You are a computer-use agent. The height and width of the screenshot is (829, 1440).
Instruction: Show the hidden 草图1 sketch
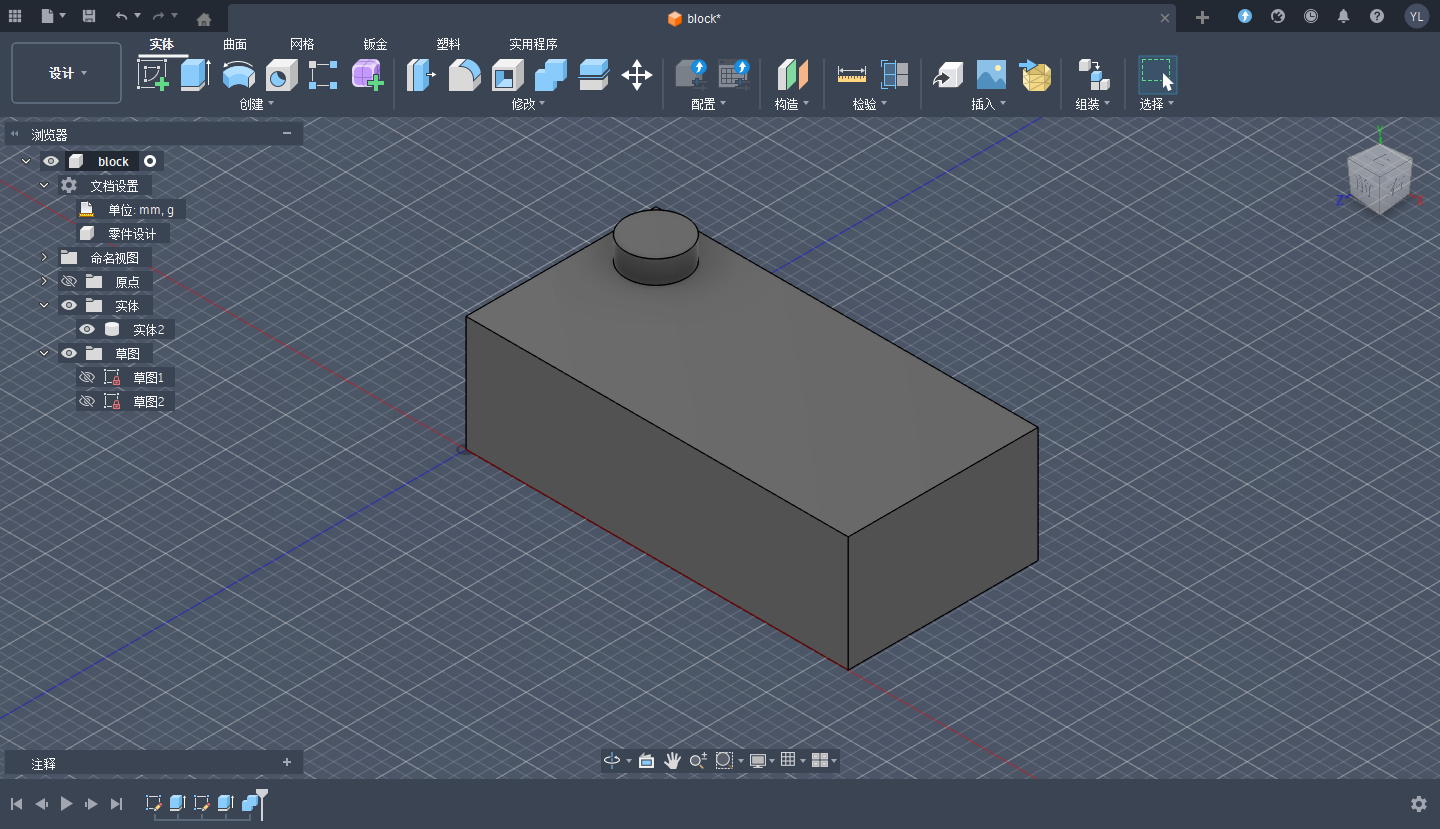tap(87, 377)
